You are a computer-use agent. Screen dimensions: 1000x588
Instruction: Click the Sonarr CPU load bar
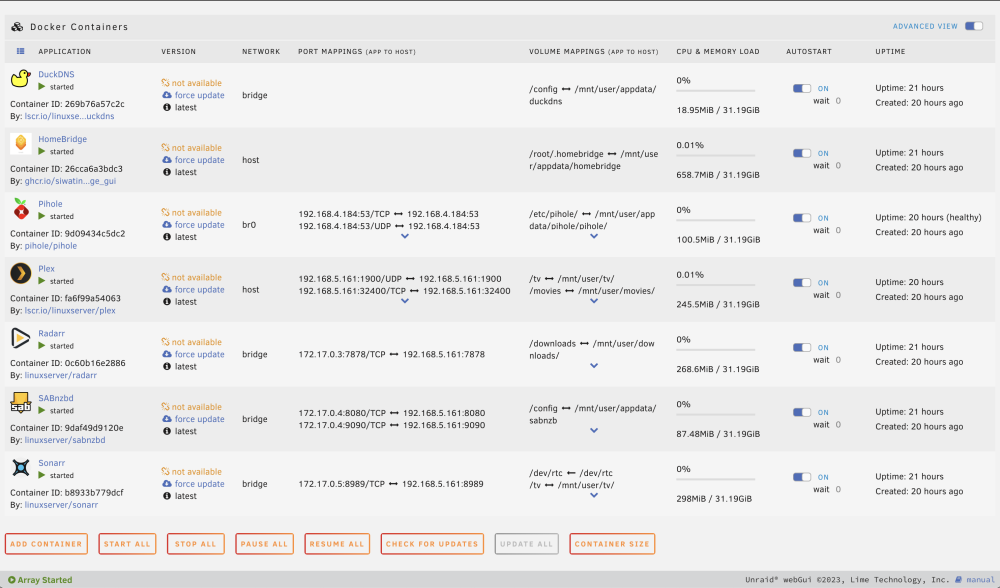716,480
